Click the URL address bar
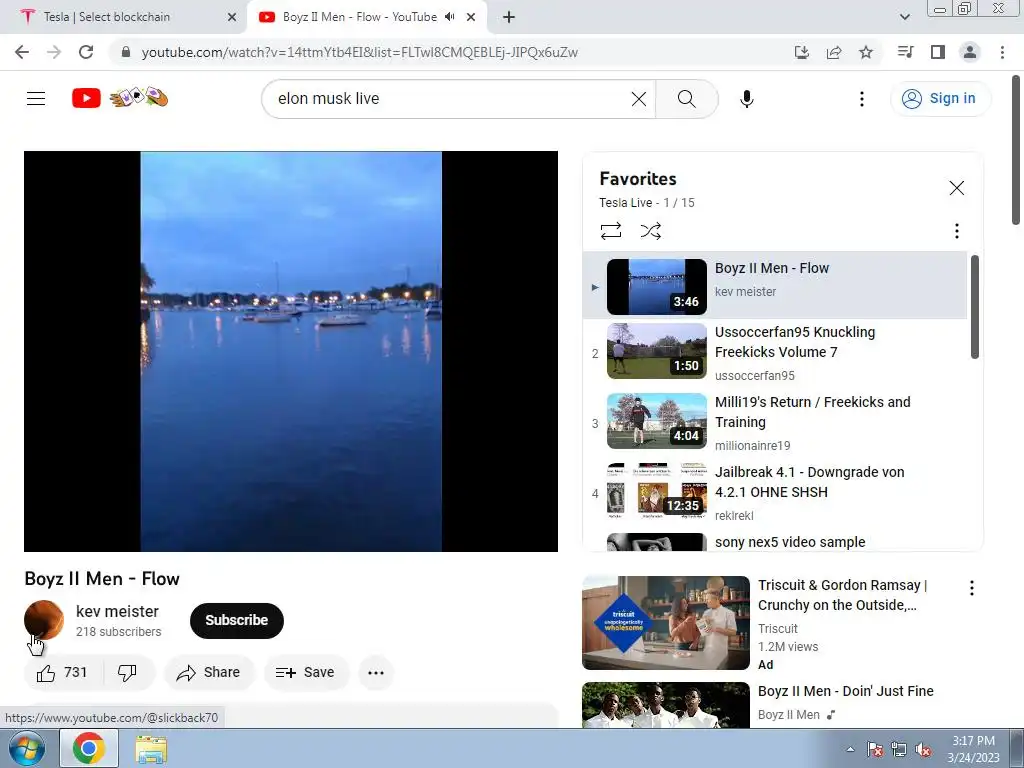The width and height of the screenshot is (1024, 768). pos(359,52)
